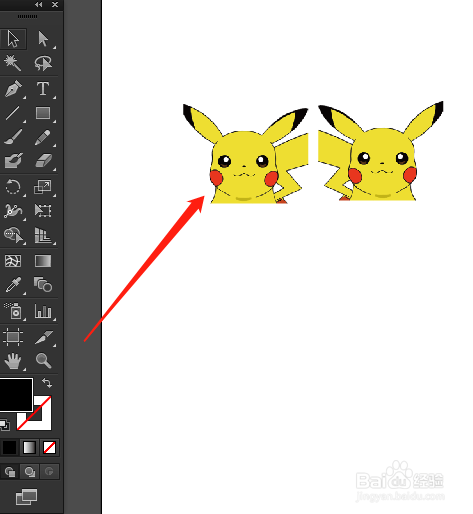The width and height of the screenshot is (473, 514).
Task: Choose the Eraser tool
Action: point(43,161)
